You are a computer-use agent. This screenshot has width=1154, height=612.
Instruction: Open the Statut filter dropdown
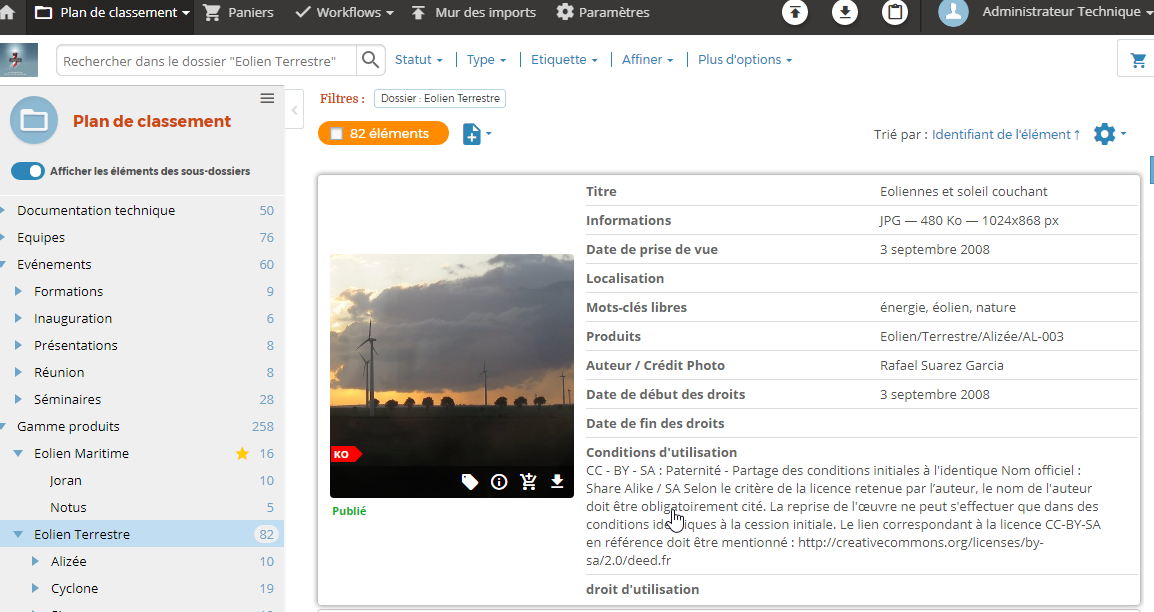tap(419, 60)
